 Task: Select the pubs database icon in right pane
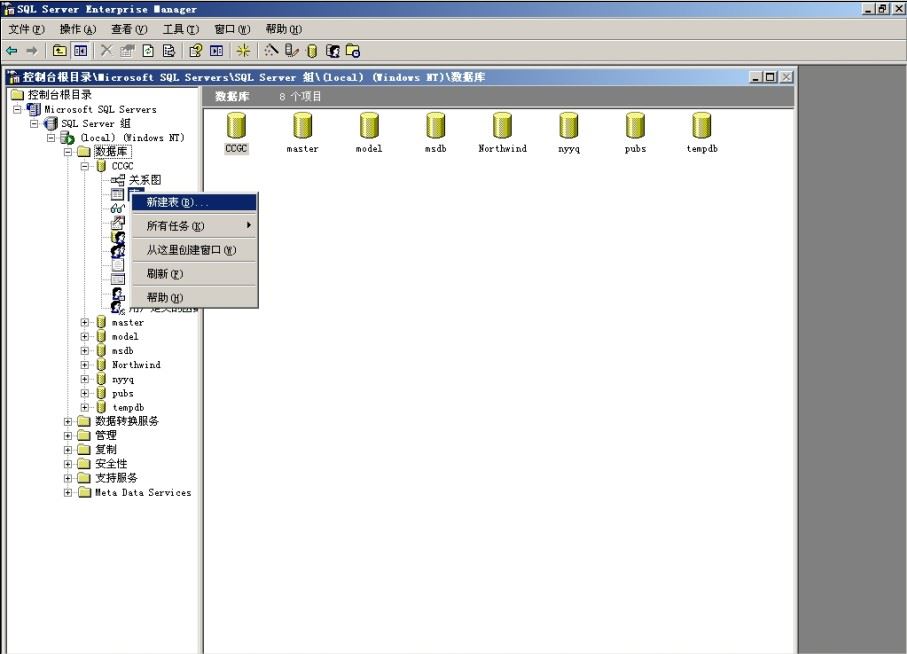[x=635, y=125]
